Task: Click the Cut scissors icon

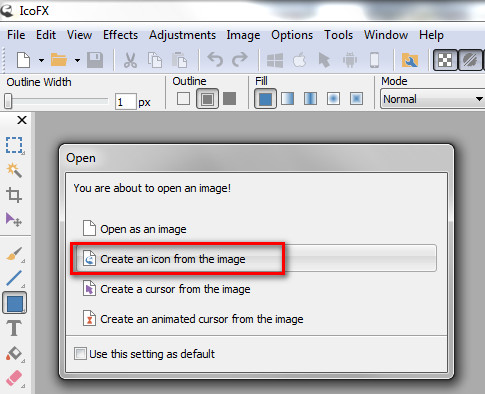Action: [130, 60]
